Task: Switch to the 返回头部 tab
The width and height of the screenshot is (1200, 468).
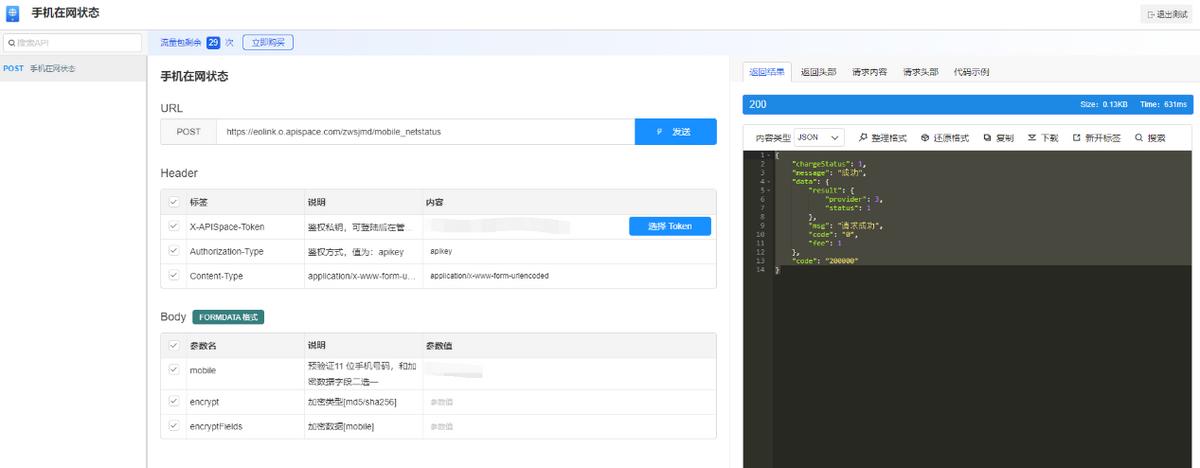Action: (818, 72)
